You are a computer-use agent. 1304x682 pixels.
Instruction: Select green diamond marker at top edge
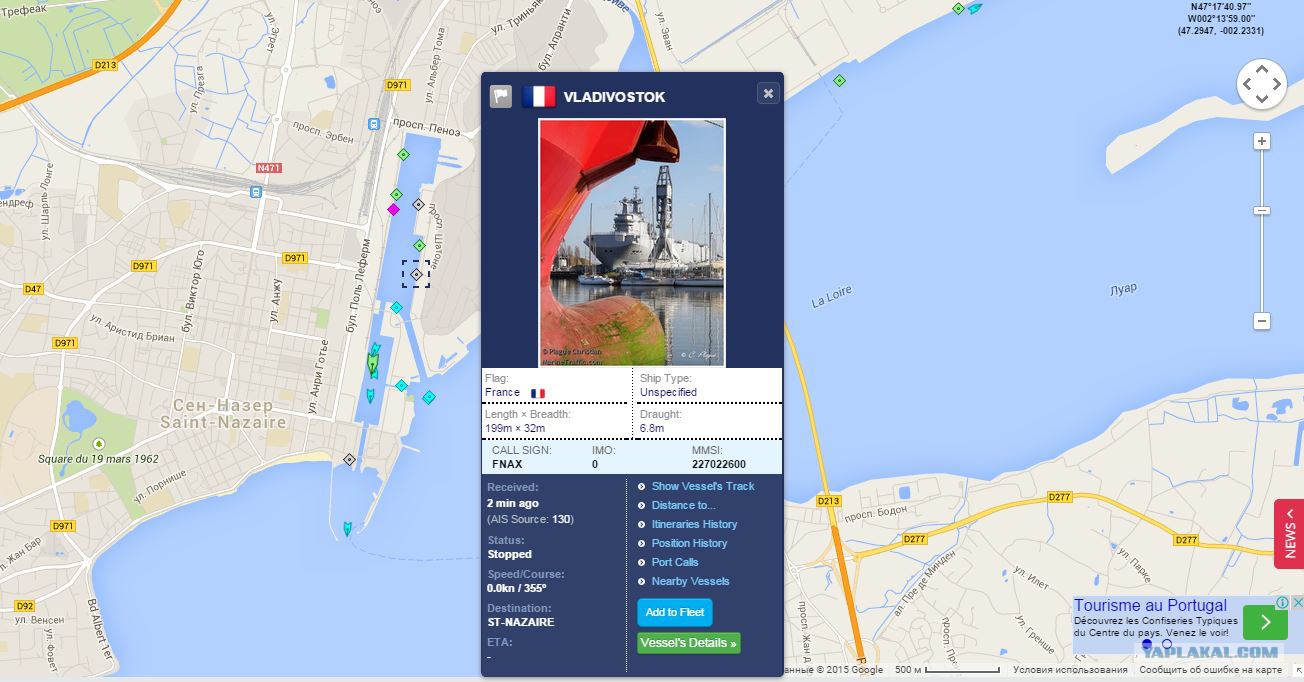[958, 8]
